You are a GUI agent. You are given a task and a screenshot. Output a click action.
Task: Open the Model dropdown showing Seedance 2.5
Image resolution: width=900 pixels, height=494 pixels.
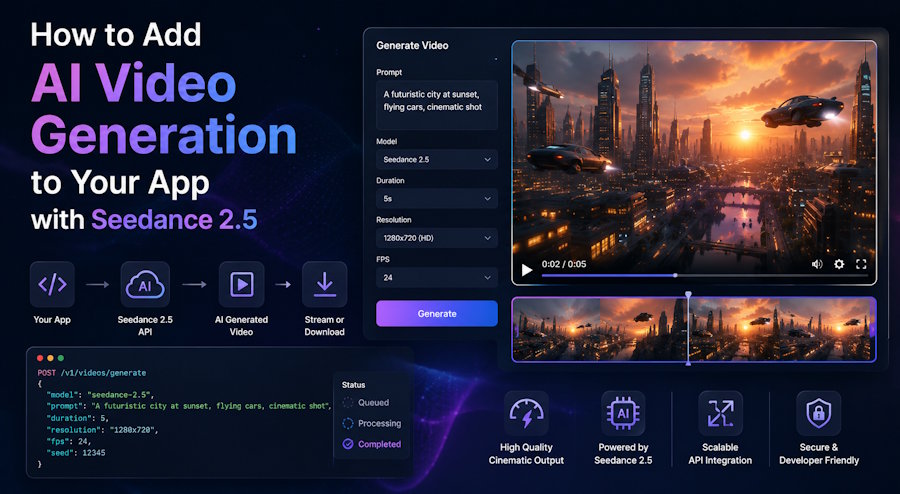[437, 160]
